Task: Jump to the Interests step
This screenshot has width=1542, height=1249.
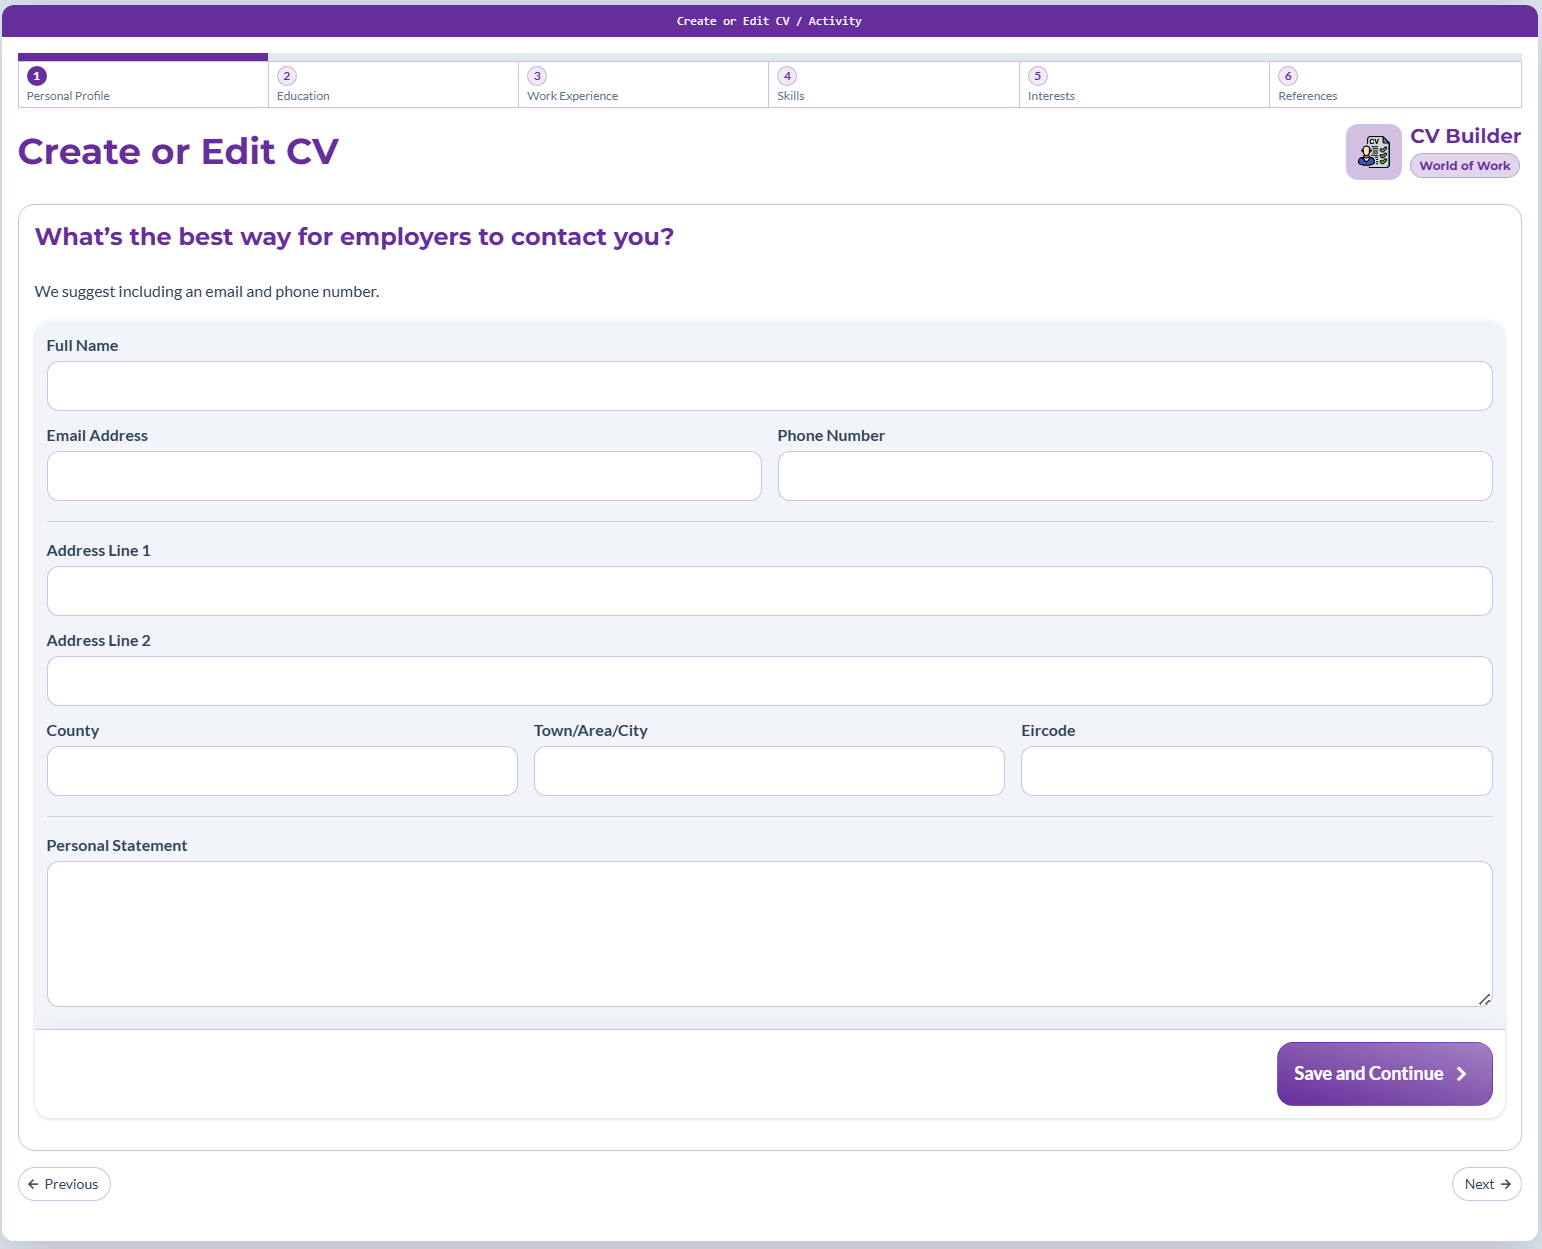Action: click(x=1143, y=85)
